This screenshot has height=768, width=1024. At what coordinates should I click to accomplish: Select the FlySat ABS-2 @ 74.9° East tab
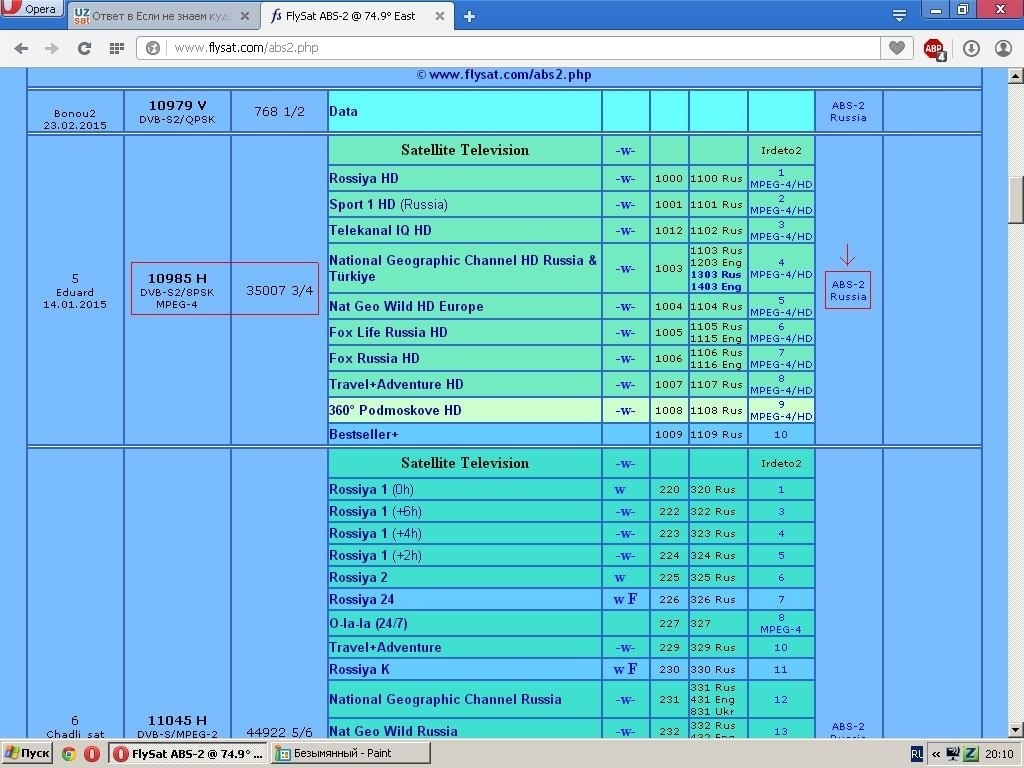coord(358,16)
